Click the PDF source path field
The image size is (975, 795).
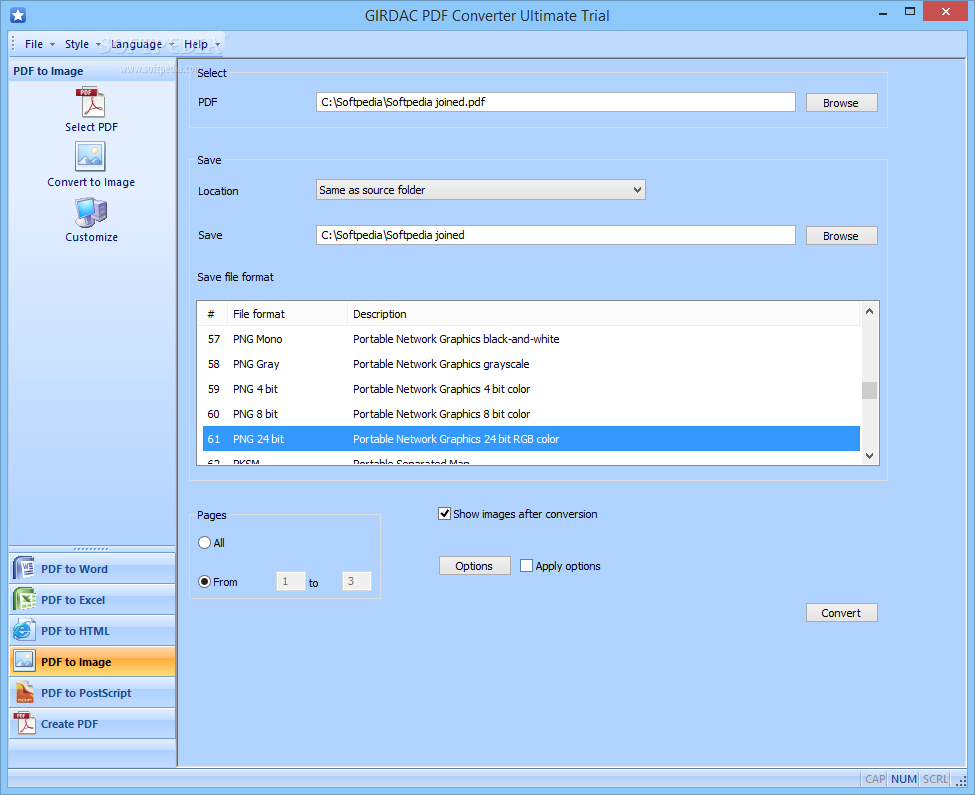click(x=555, y=102)
